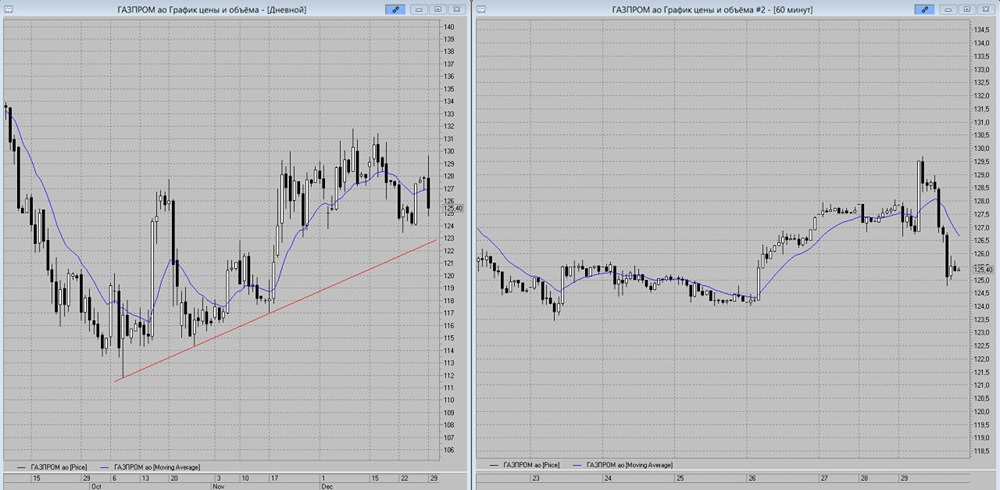Select the red trend line on the daily chart
Viewport: 1000px width, 490px height.
[274, 311]
